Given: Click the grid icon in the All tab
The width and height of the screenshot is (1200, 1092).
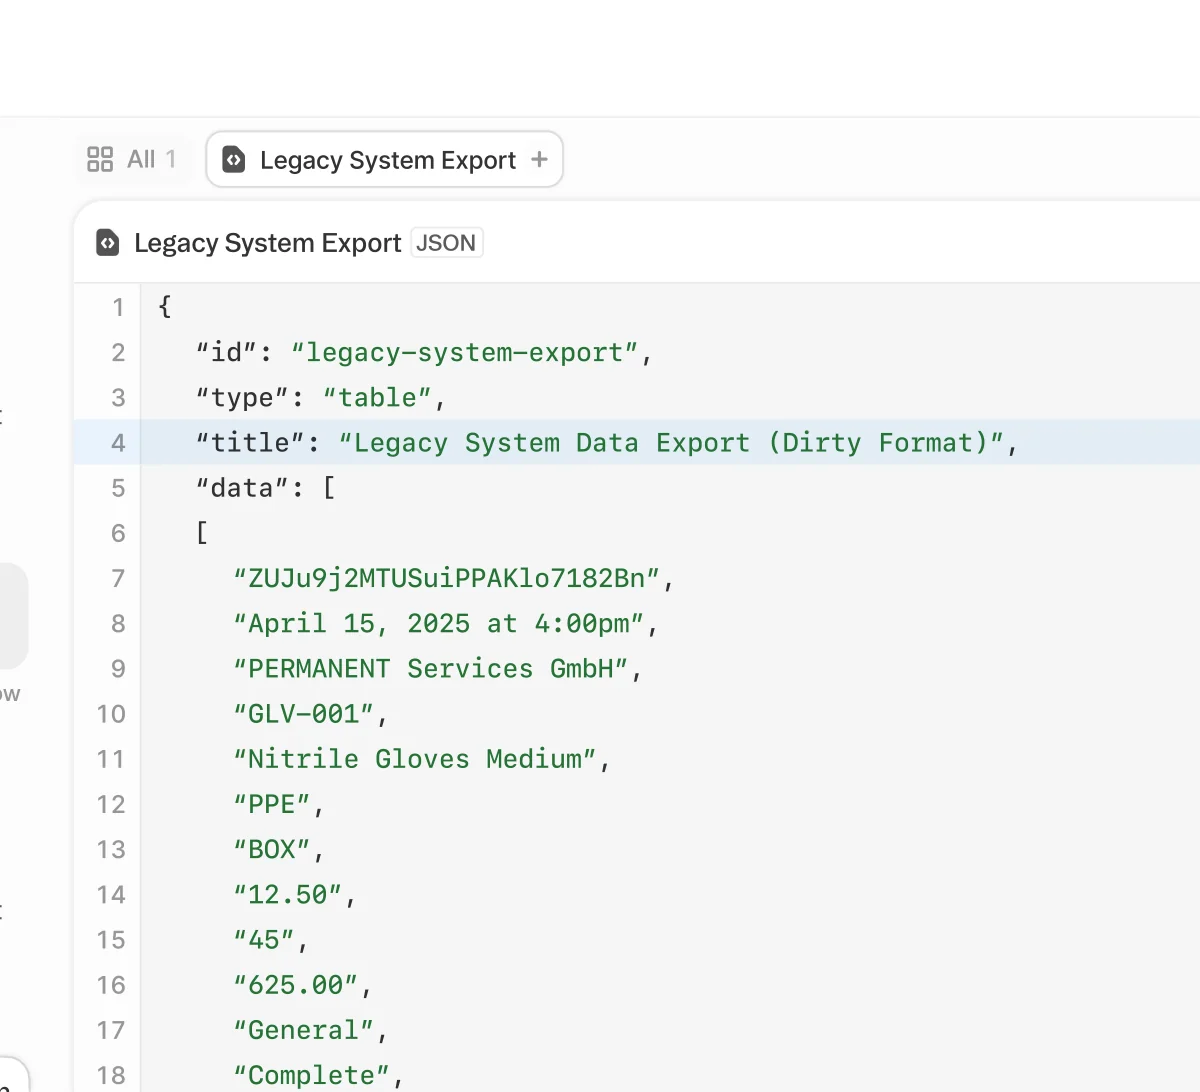Looking at the screenshot, I should tap(100, 160).
